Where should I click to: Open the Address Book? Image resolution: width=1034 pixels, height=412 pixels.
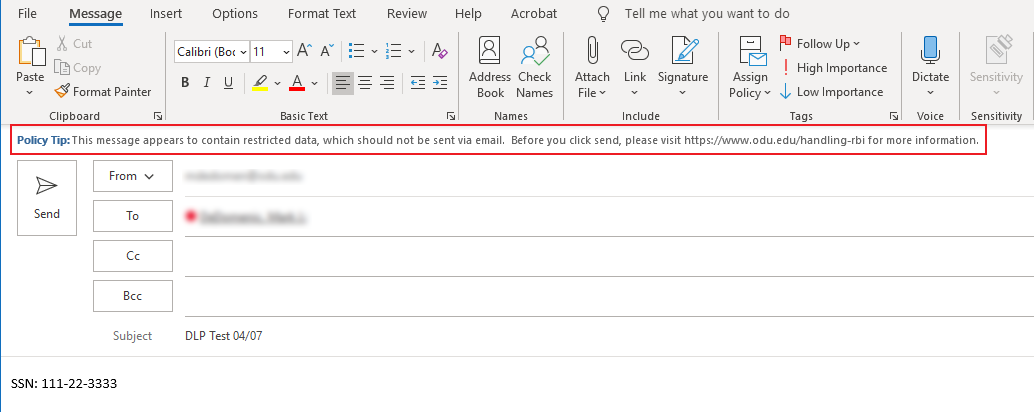(490, 67)
